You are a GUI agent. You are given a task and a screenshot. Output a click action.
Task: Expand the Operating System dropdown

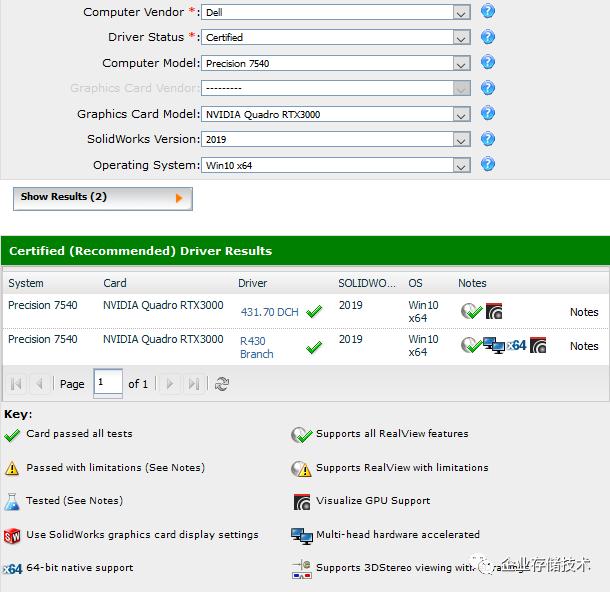[x=461, y=166]
